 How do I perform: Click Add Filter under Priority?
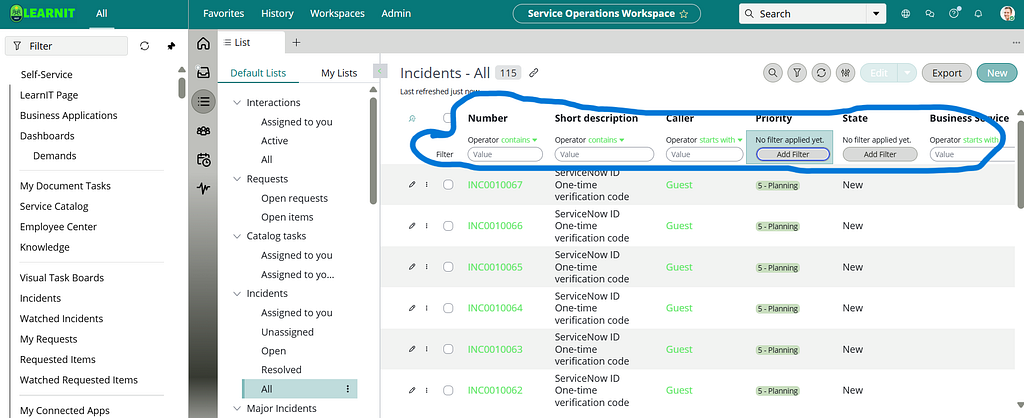coord(793,155)
